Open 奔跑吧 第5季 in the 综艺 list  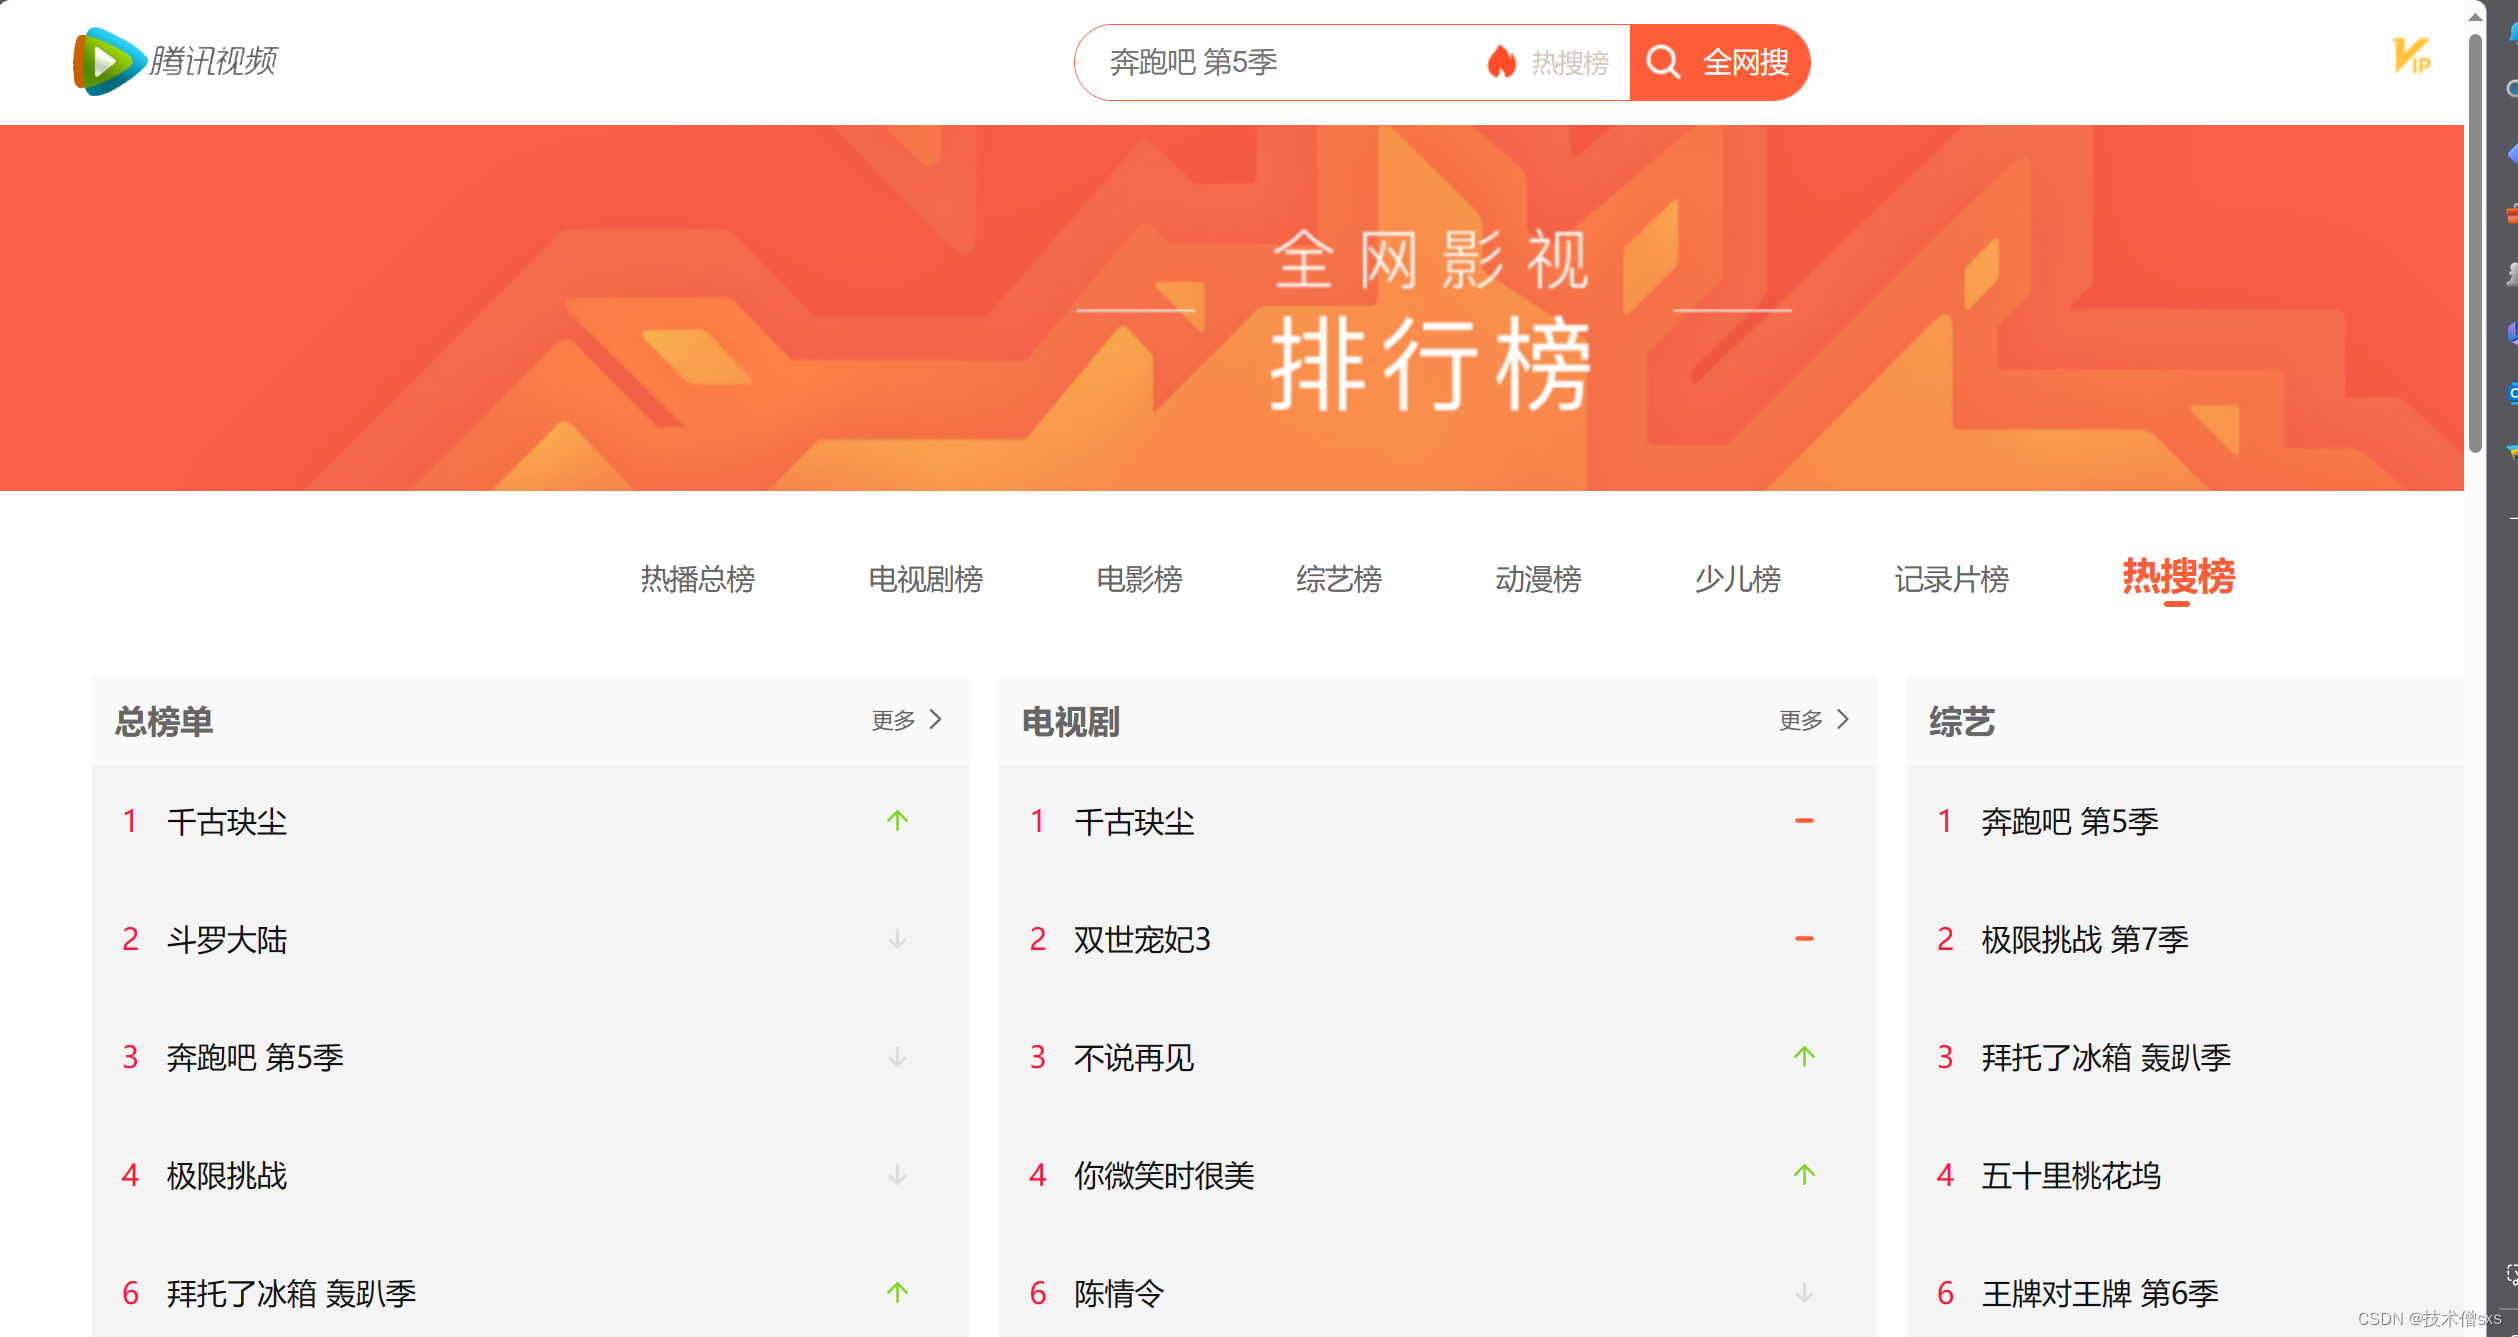tap(2070, 822)
